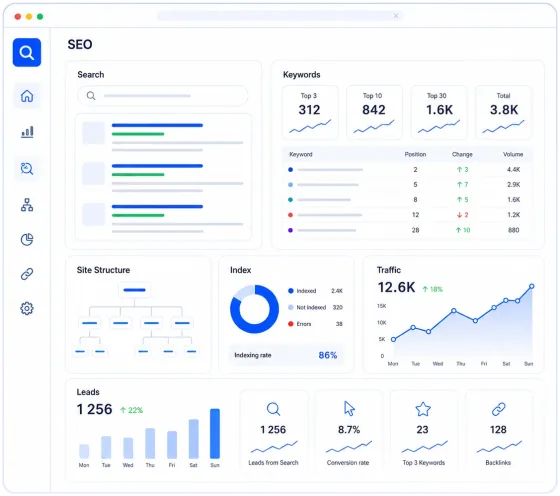Click the star icon above Top 3 Keywords
This screenshot has width=560, height=496.
click(x=423, y=409)
